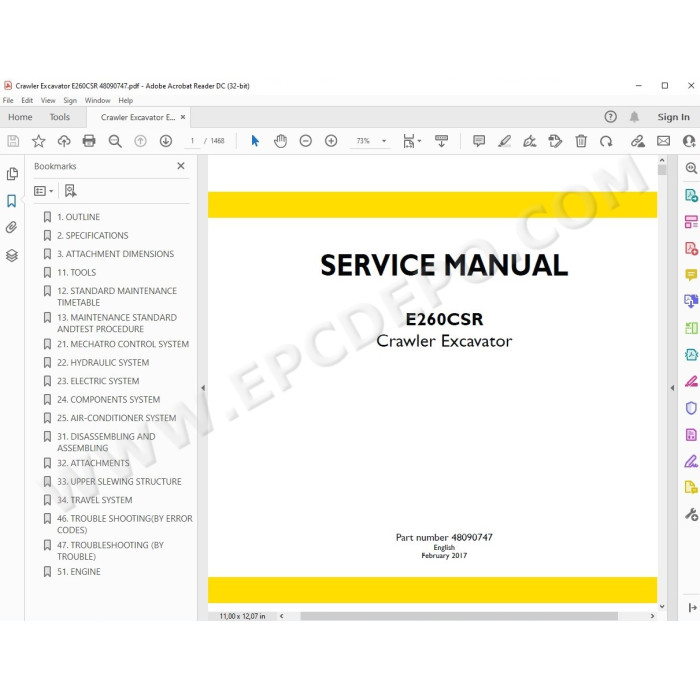Expand the right tool rail arrow

[692, 607]
